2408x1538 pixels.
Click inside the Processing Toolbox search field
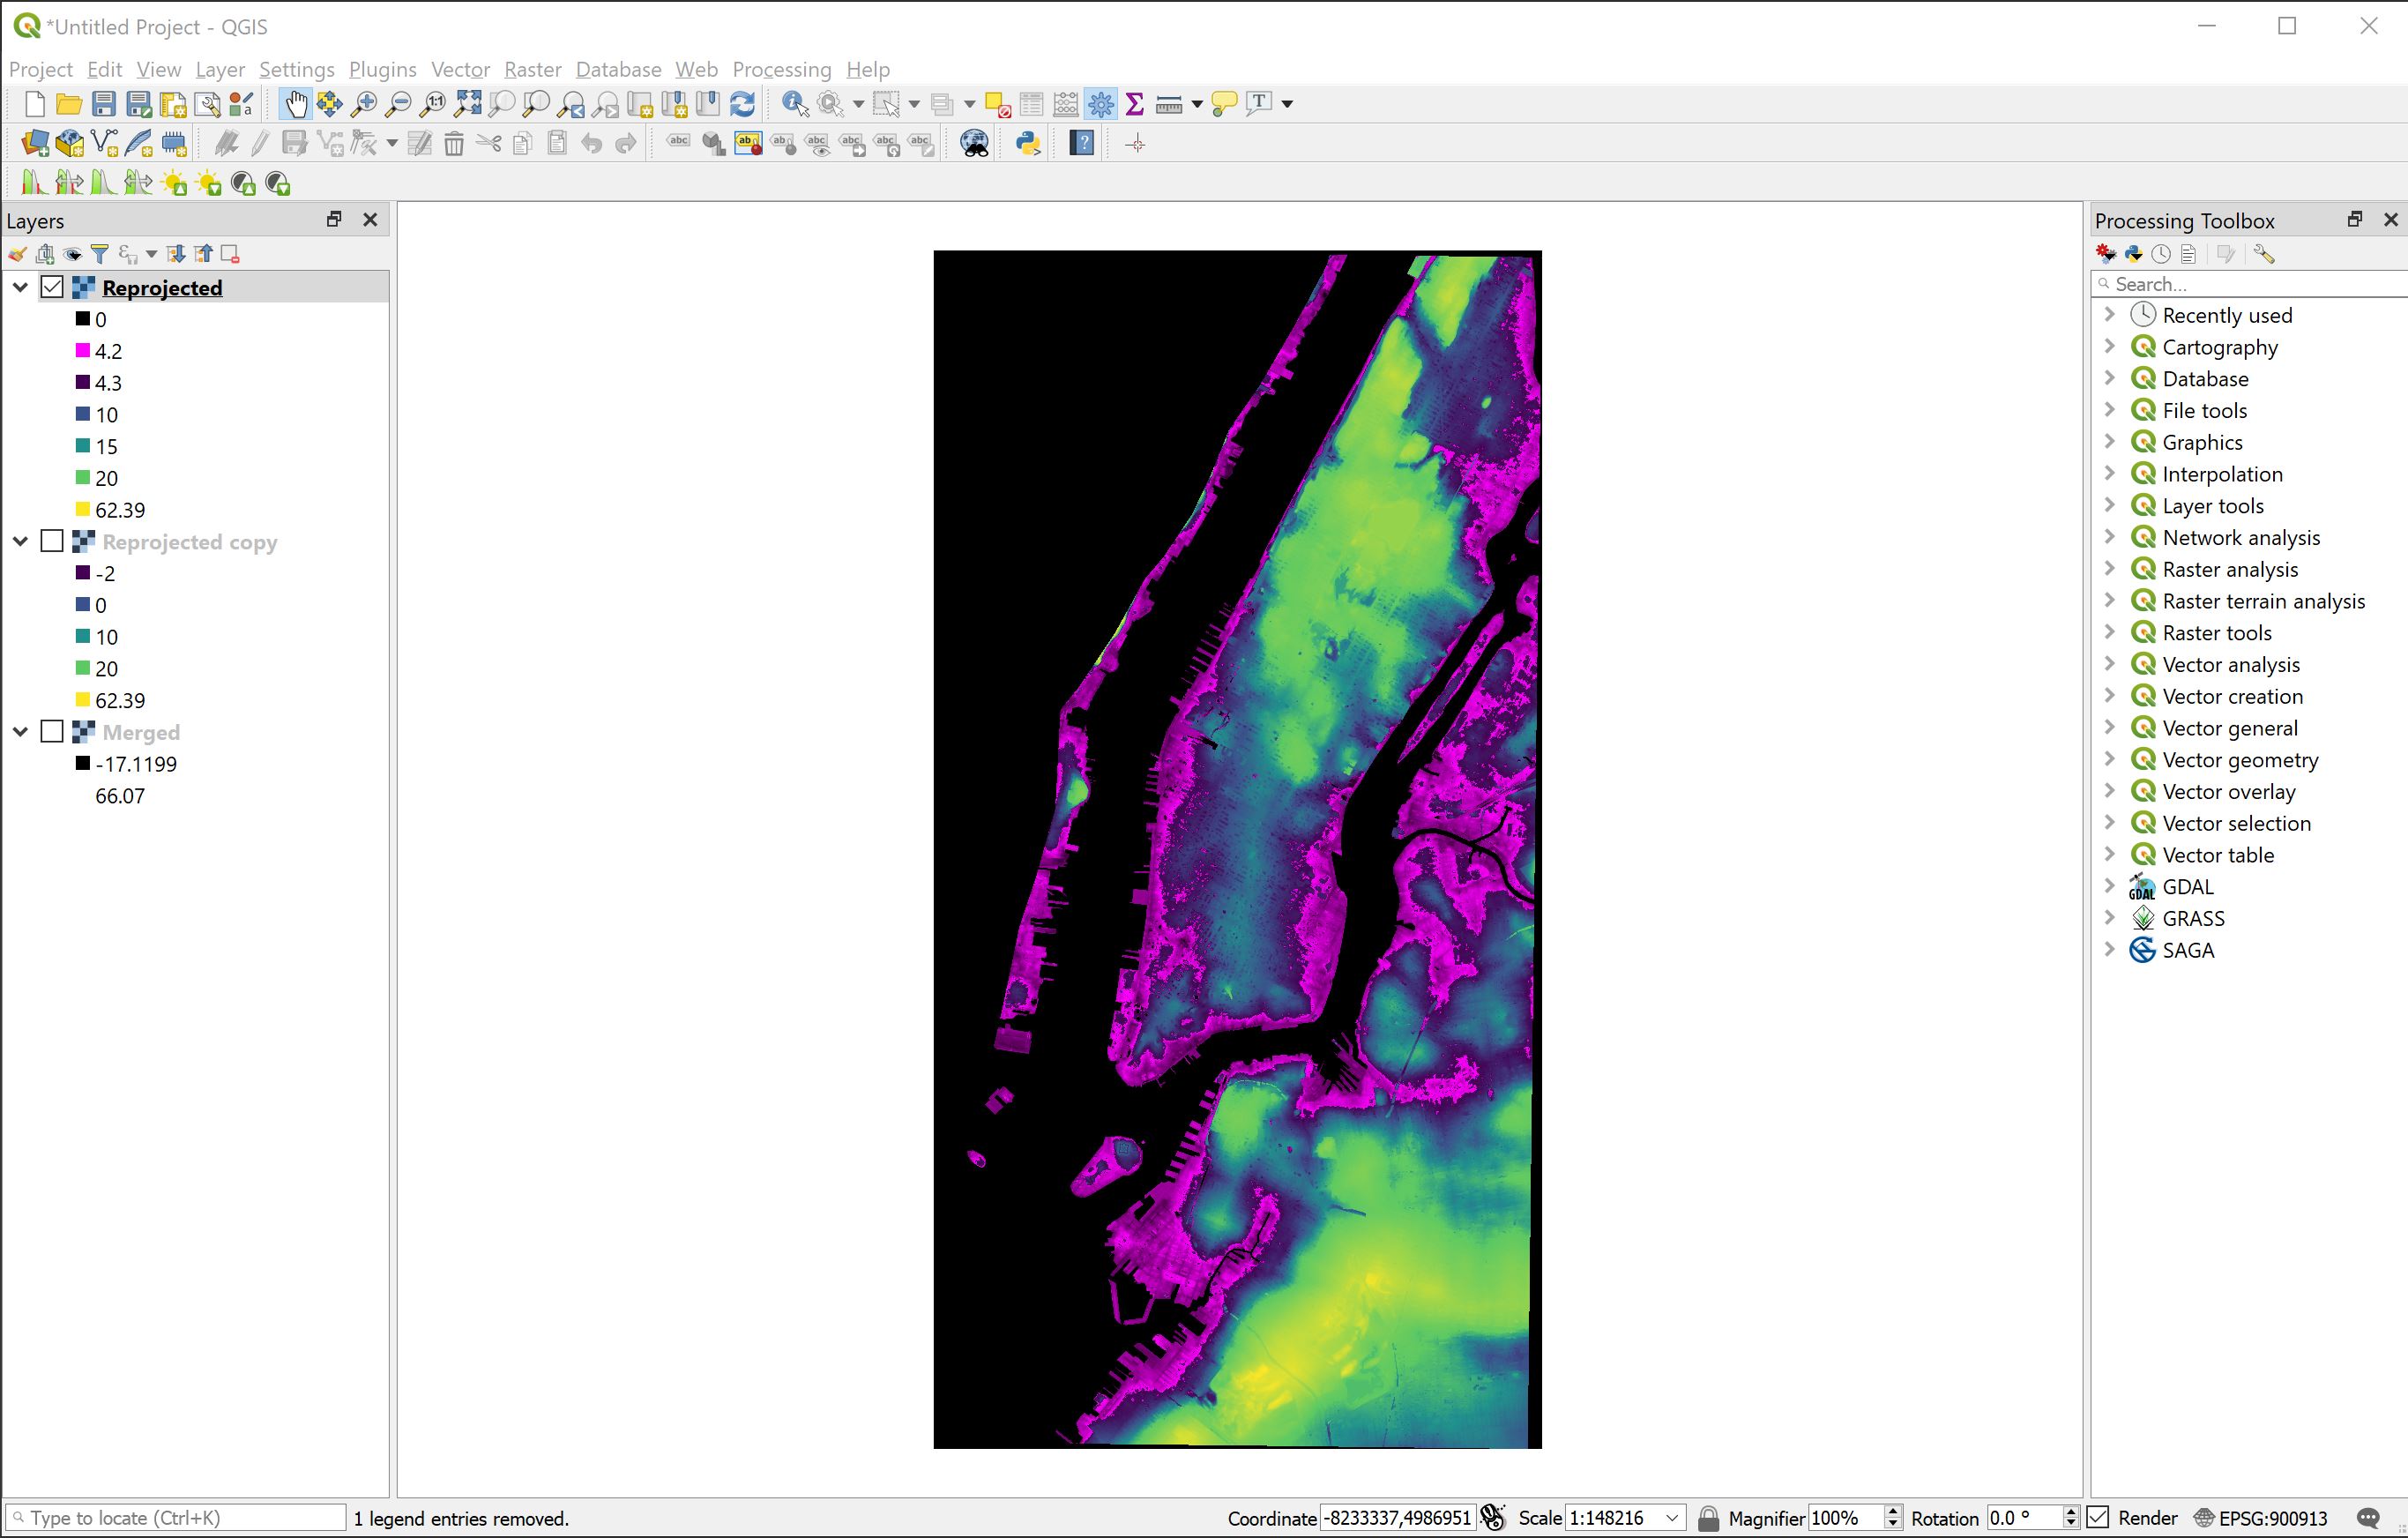[2250, 284]
